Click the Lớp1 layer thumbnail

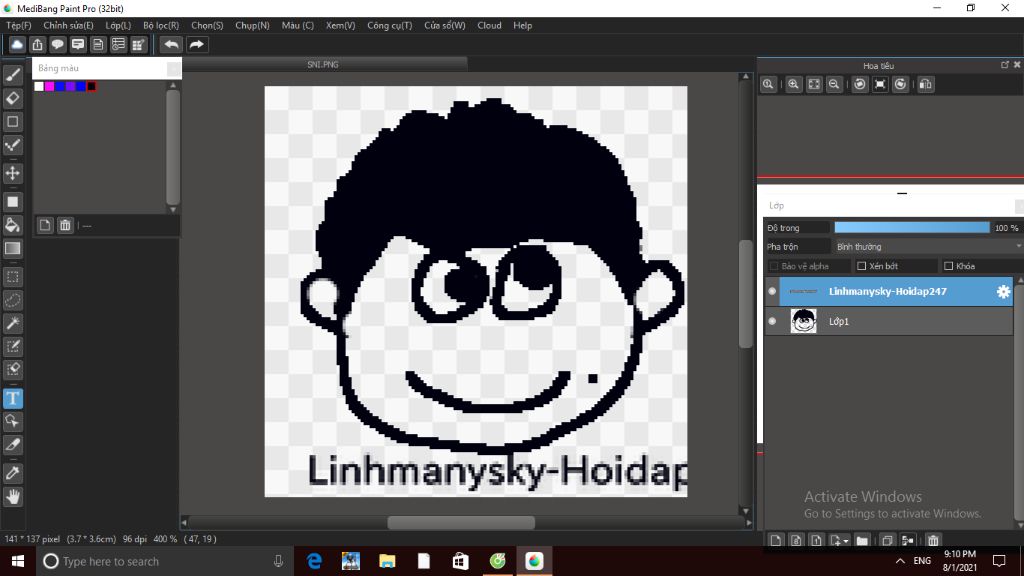pyautogui.click(x=803, y=321)
